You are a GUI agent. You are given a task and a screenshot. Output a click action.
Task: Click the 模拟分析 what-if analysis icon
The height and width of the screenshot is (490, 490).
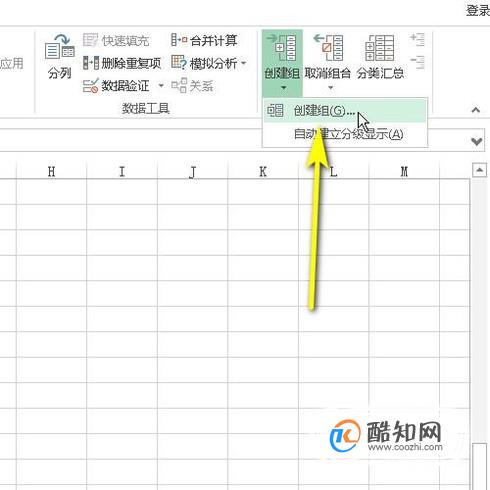(x=179, y=62)
